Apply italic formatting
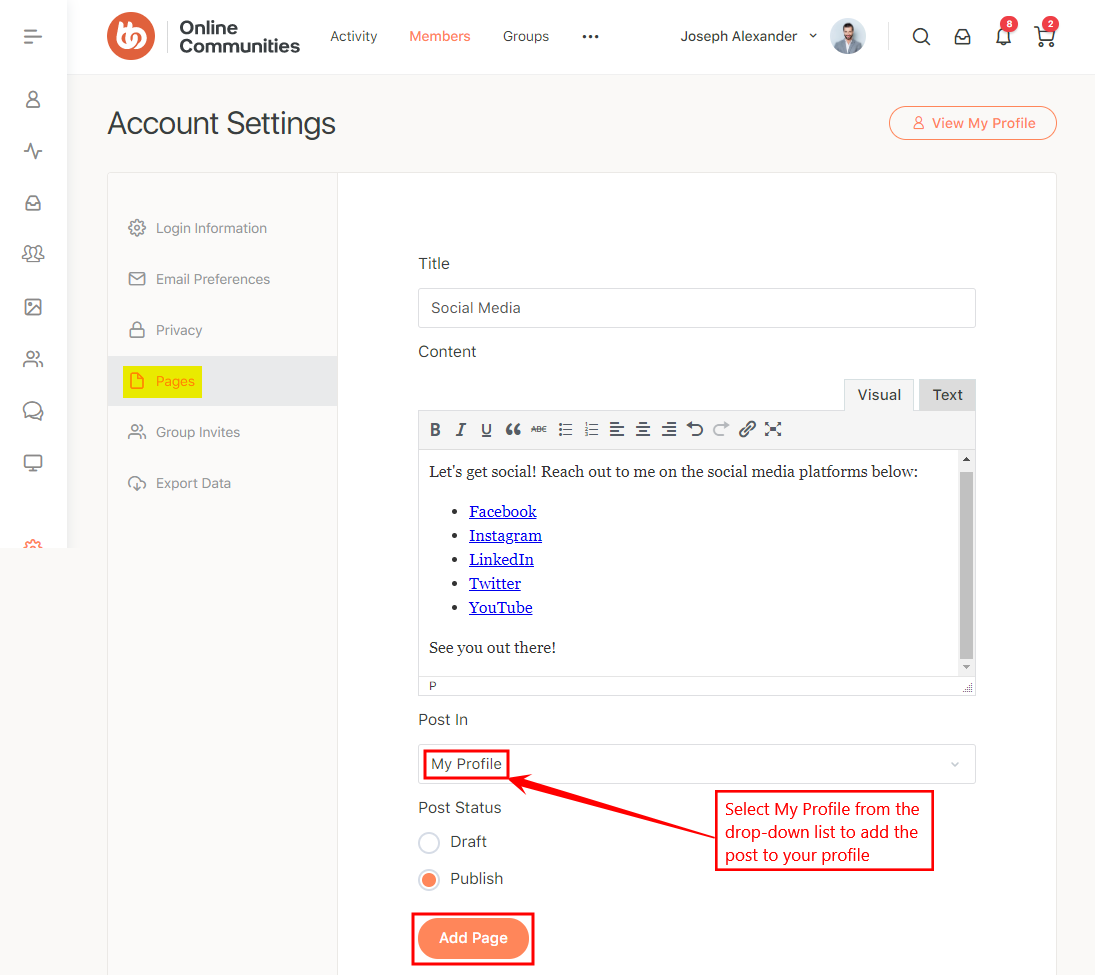Screen dimensions: 1095x975 pyautogui.click(x=461, y=429)
